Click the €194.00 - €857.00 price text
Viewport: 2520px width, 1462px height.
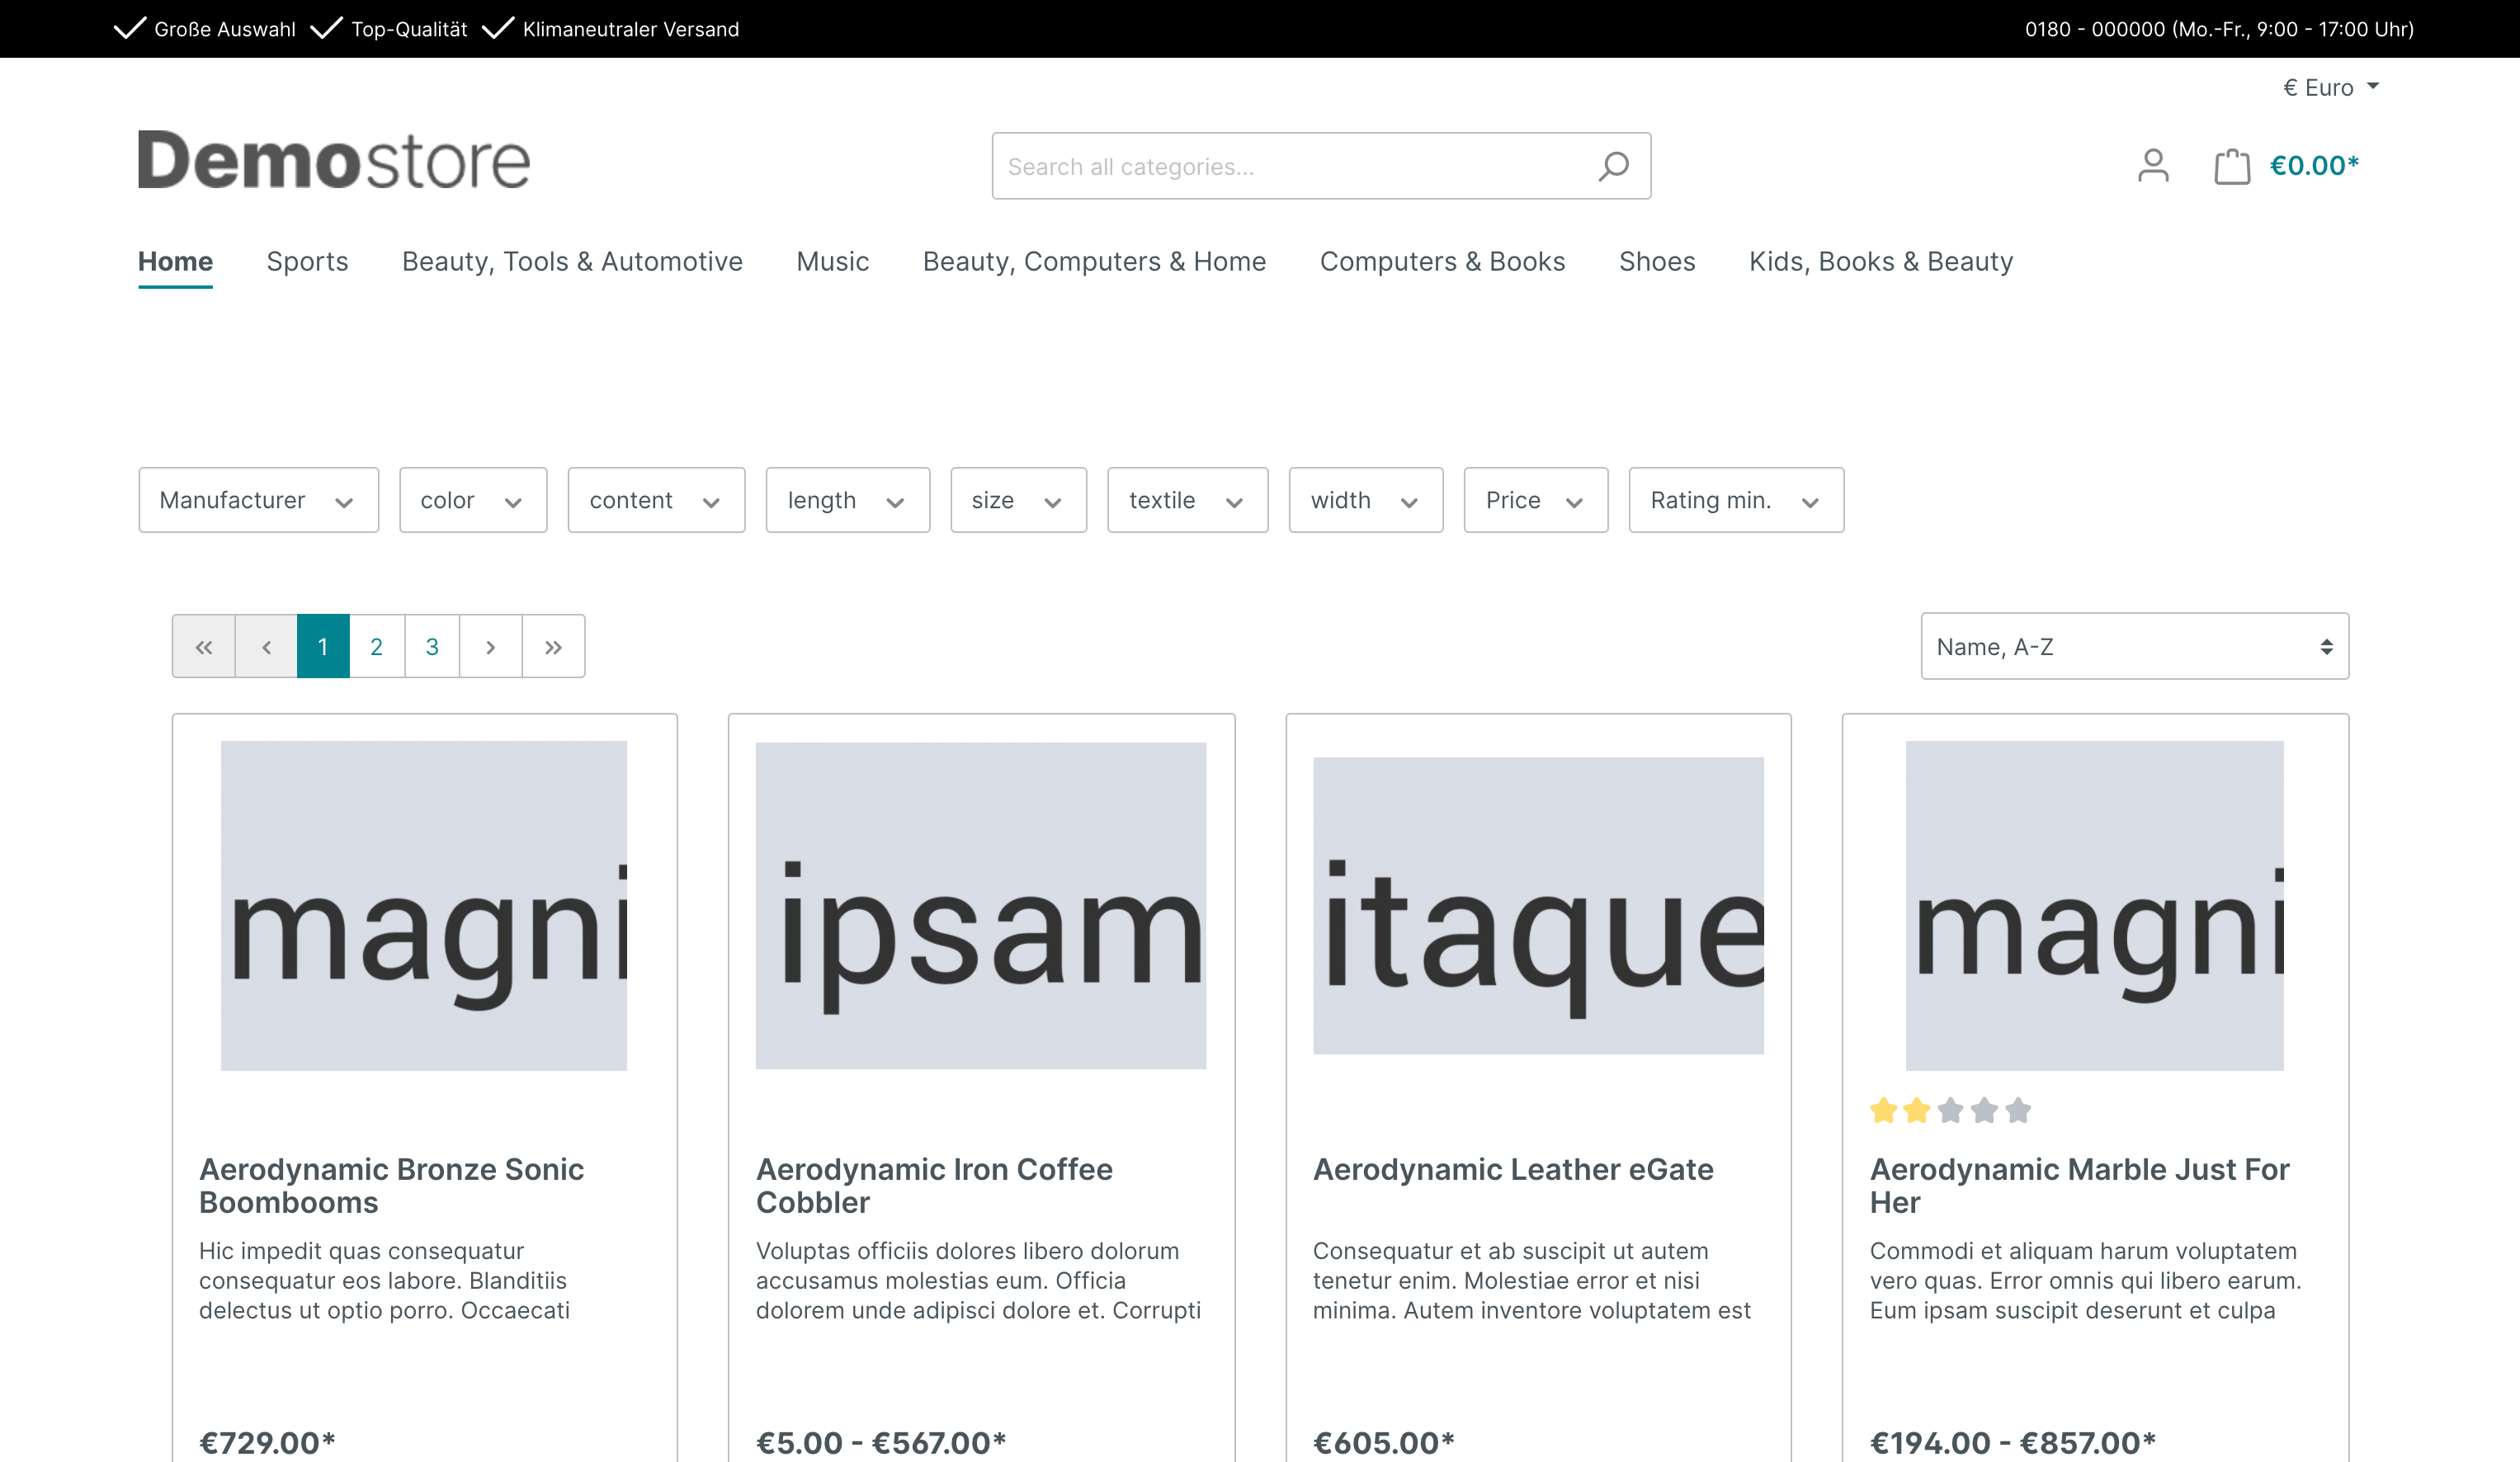point(2013,1442)
